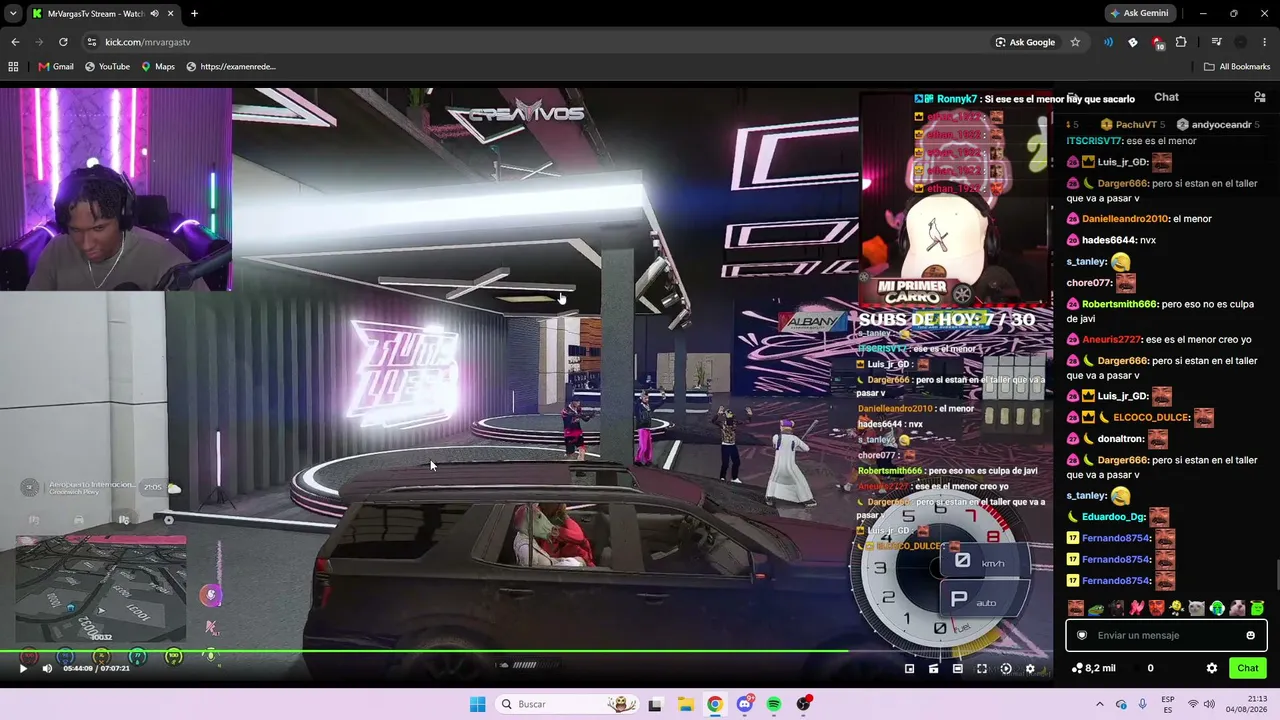Reload the Kick page
1280x720 pixels.
[63, 42]
